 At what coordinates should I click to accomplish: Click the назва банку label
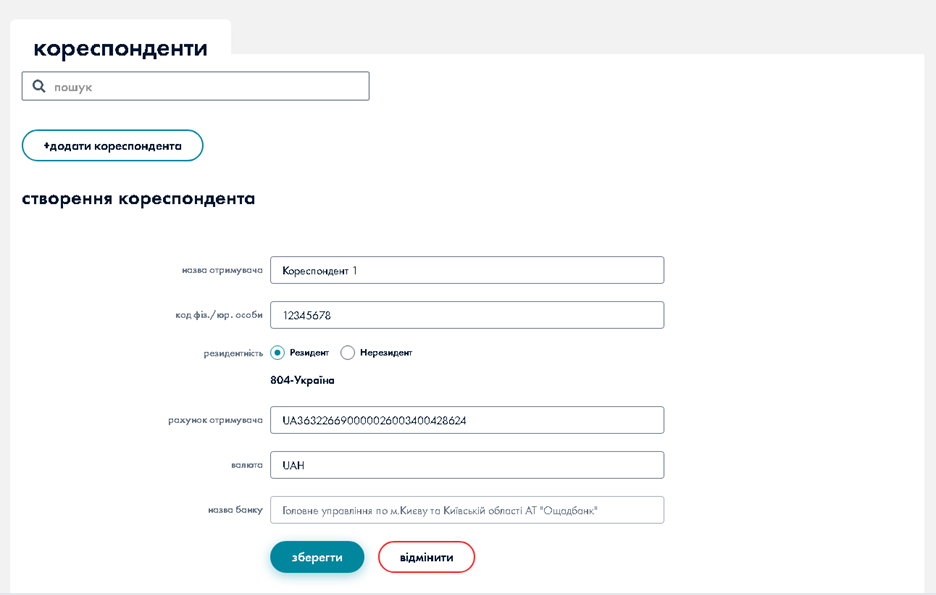235,510
